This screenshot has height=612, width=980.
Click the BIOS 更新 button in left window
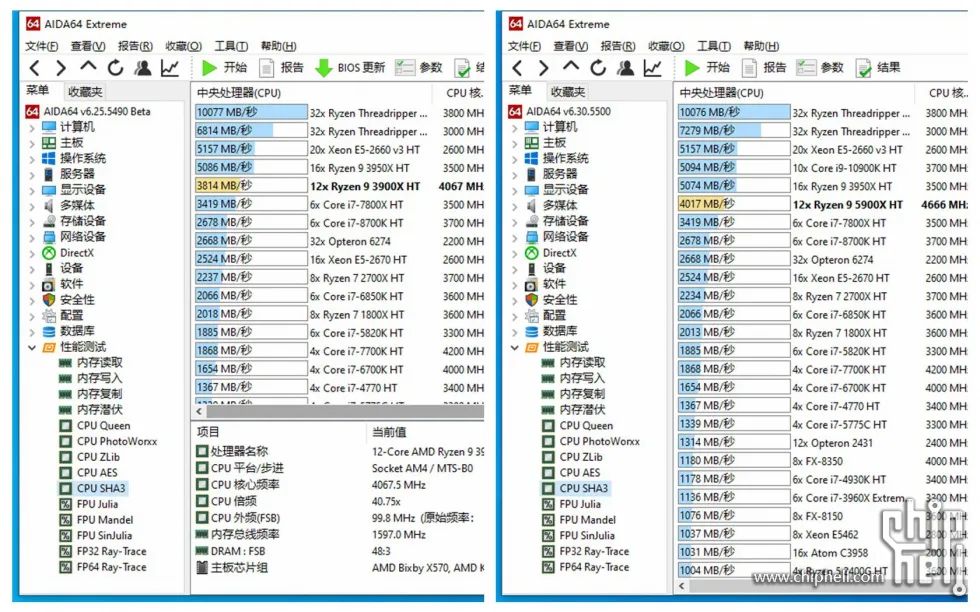click(350, 68)
